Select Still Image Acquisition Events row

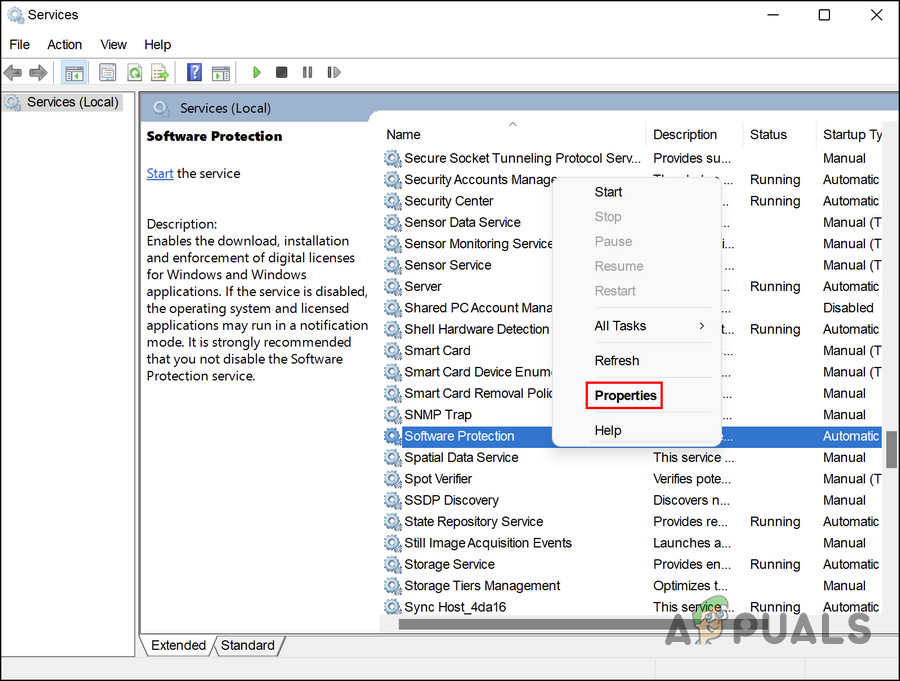(x=633, y=543)
